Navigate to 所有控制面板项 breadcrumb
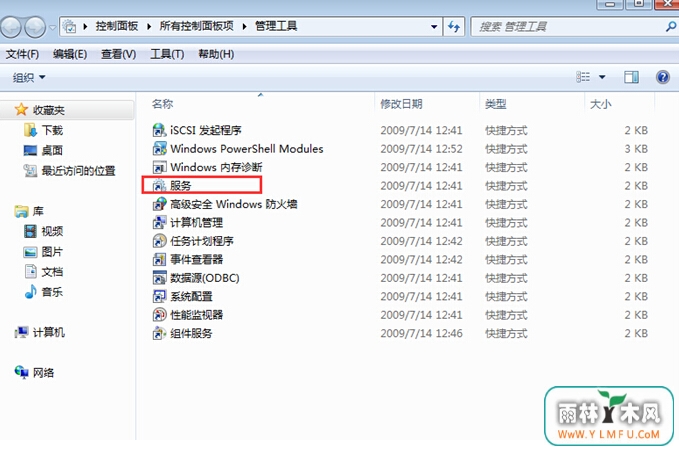Image resolution: width=679 pixels, height=451 pixels. (196, 26)
